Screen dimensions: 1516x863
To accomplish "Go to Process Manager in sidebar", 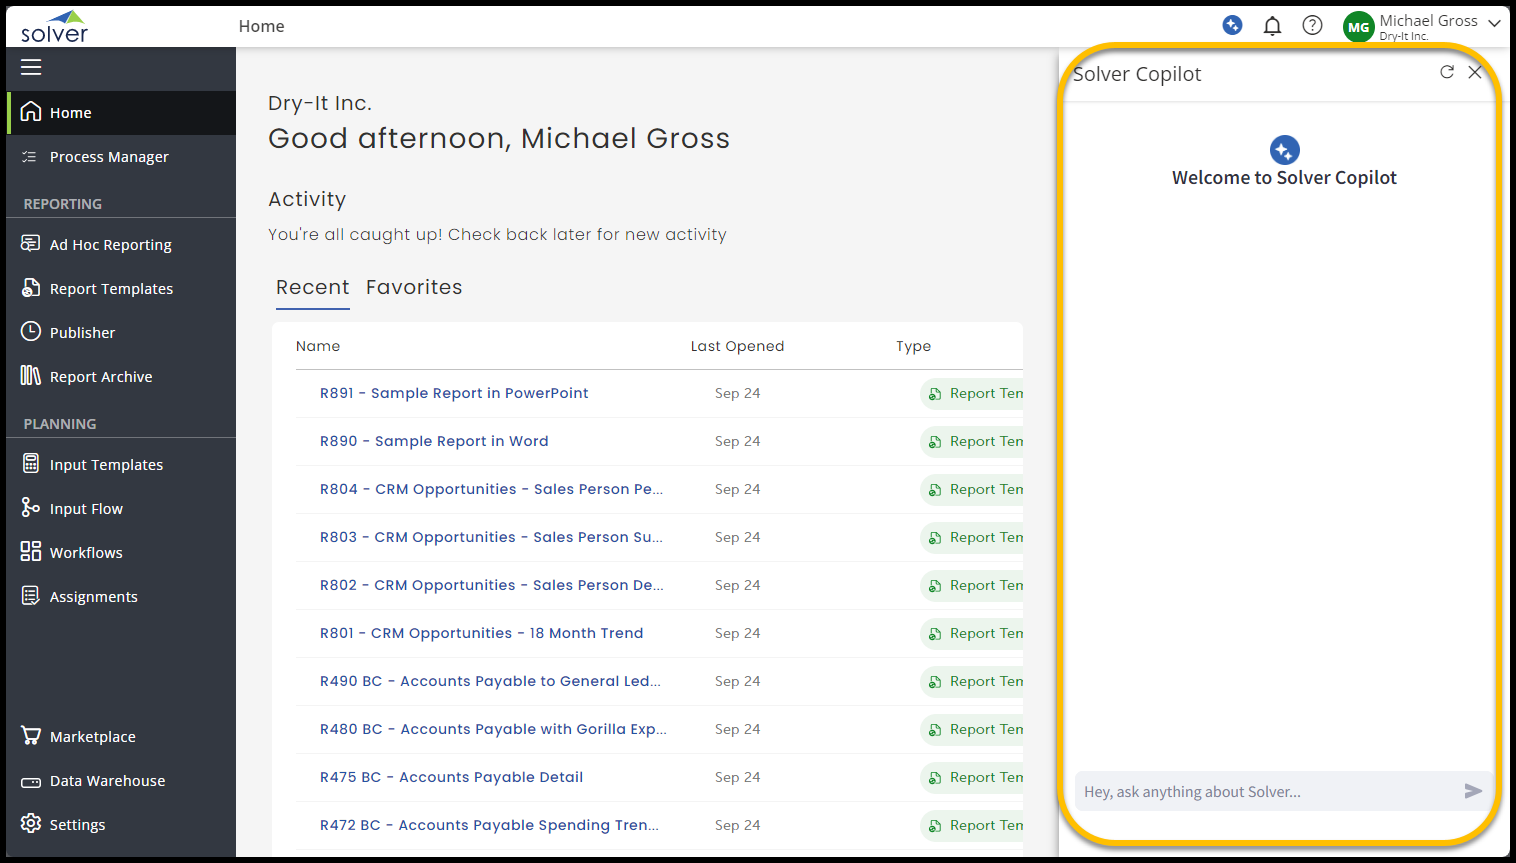I will coord(109,157).
